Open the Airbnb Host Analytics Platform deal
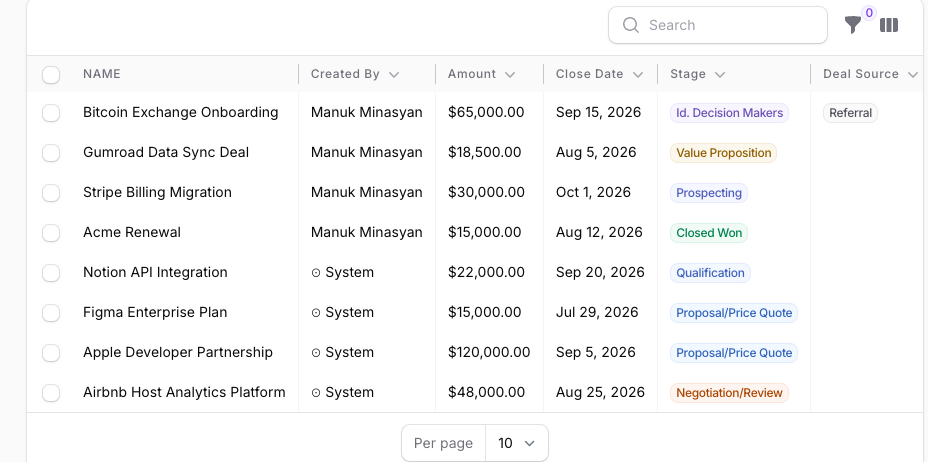Screen dimensions: 928x462 tap(184, 392)
